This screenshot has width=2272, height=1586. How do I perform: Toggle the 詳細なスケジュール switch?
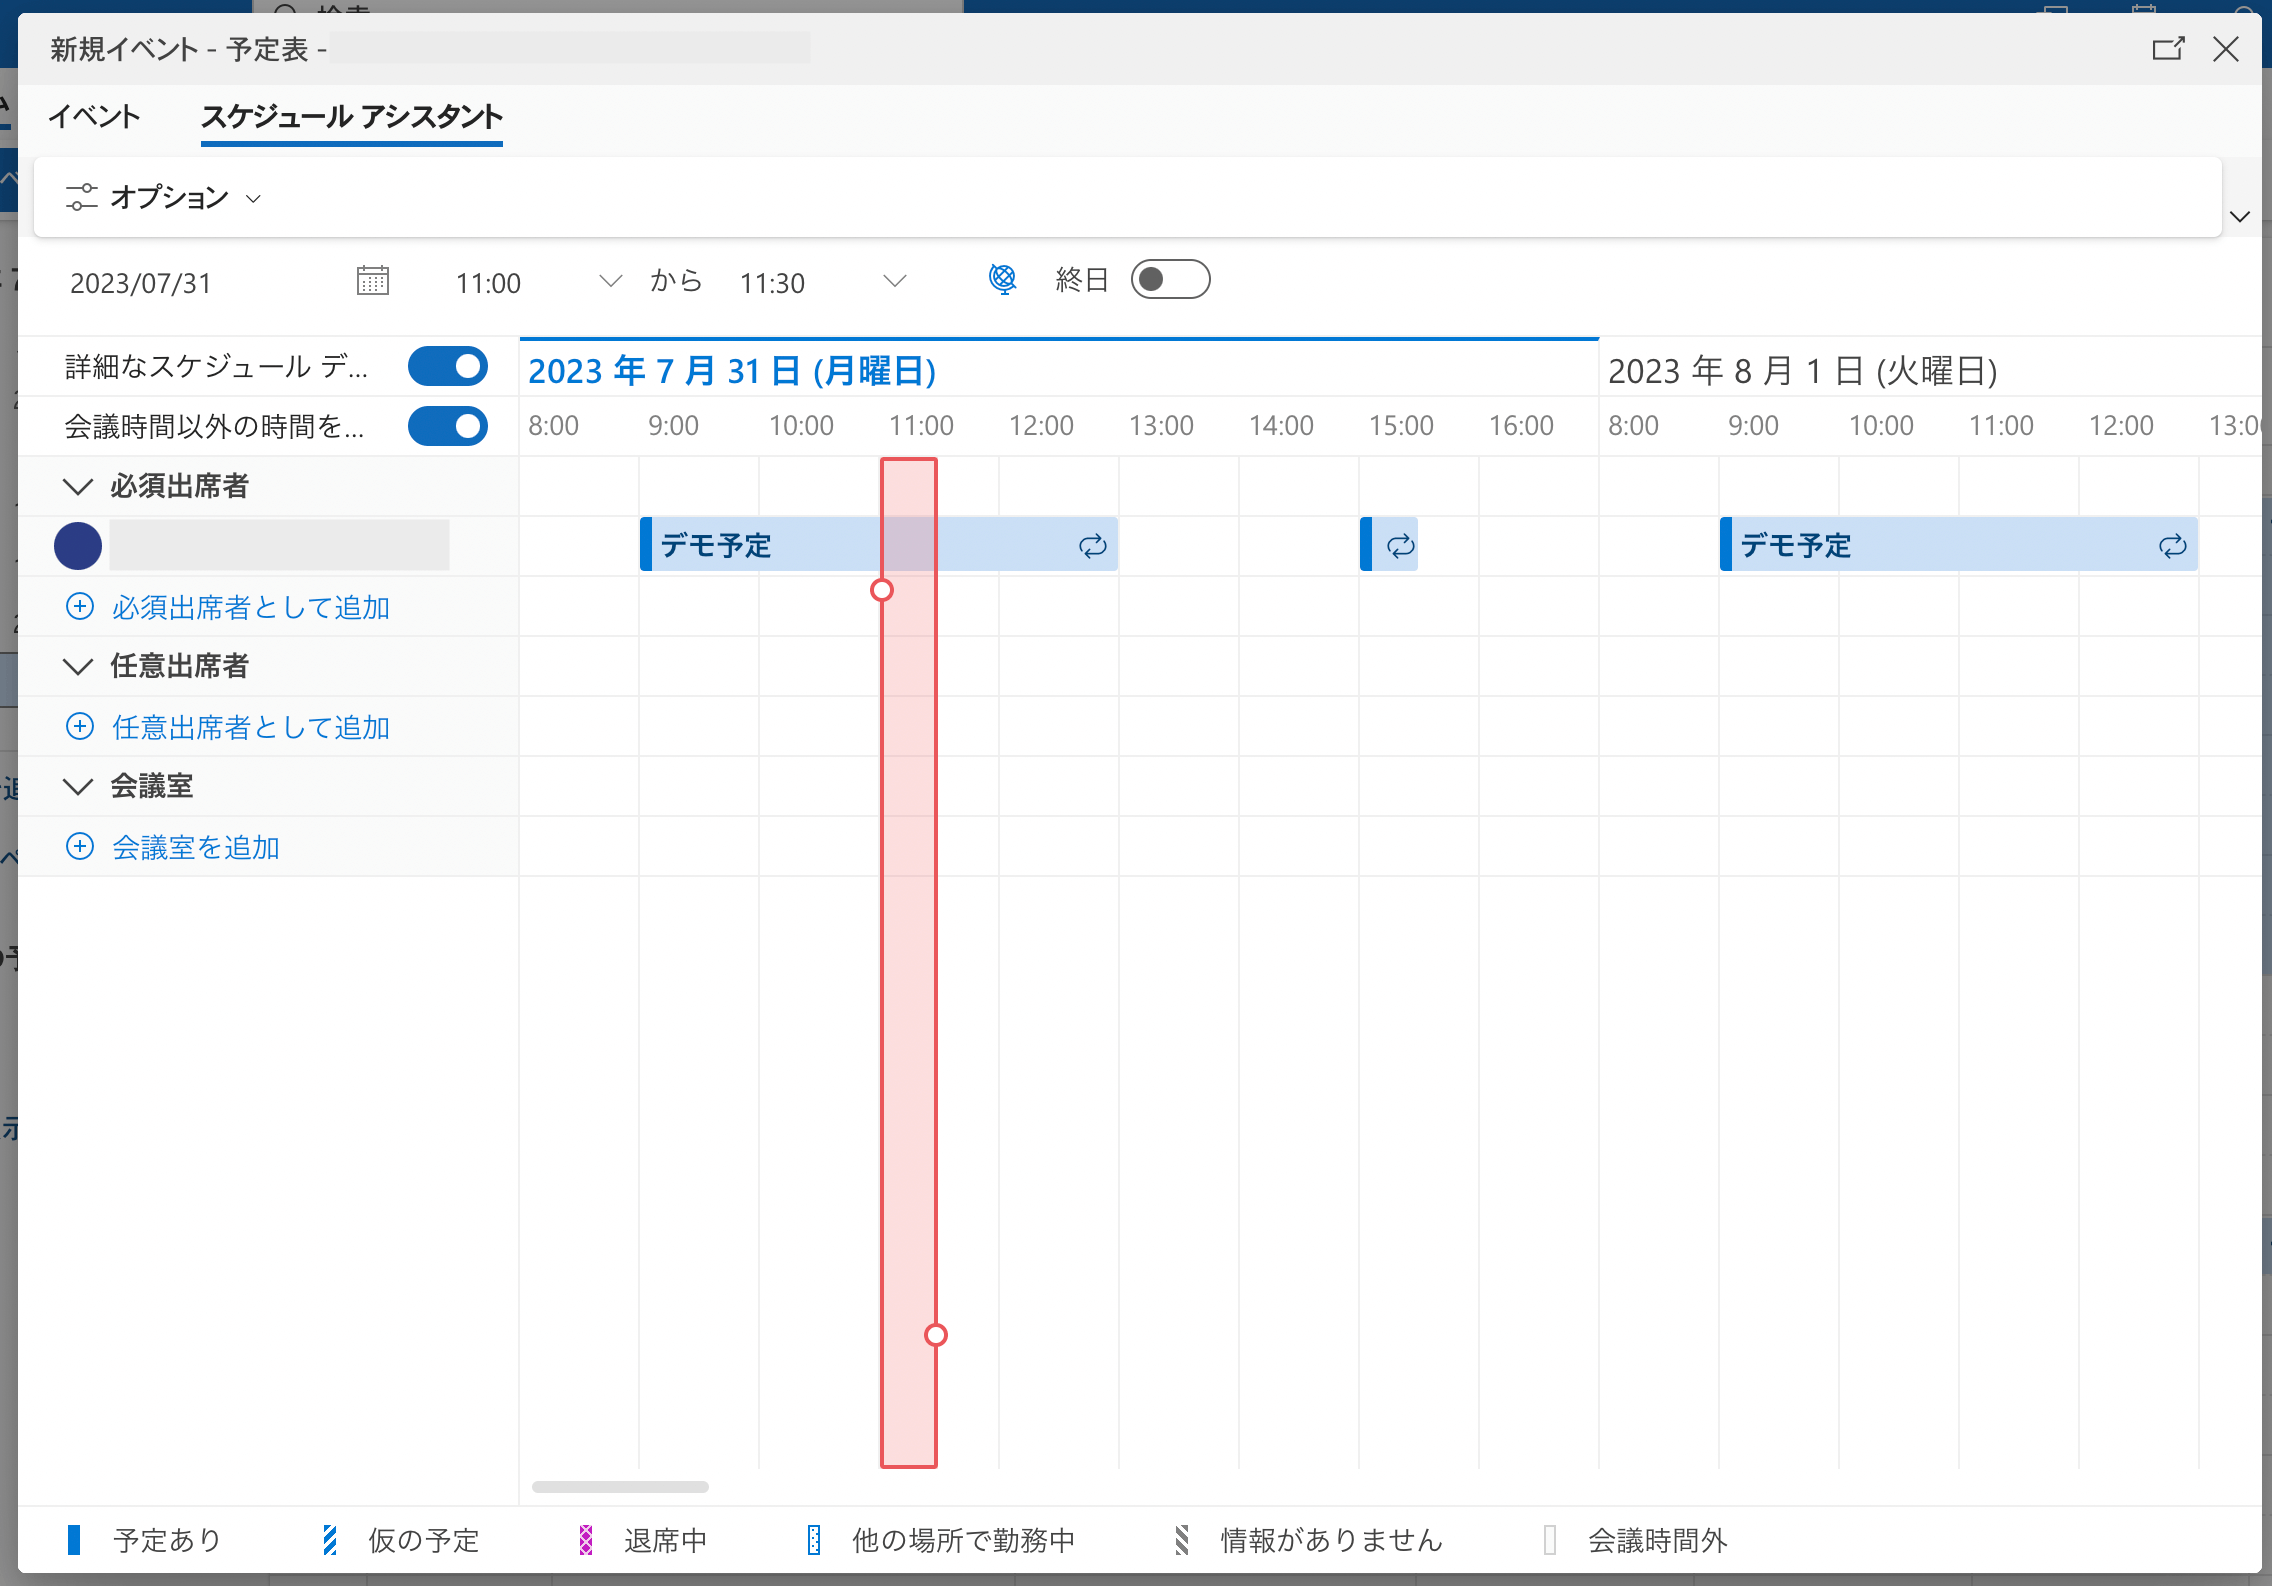click(448, 366)
